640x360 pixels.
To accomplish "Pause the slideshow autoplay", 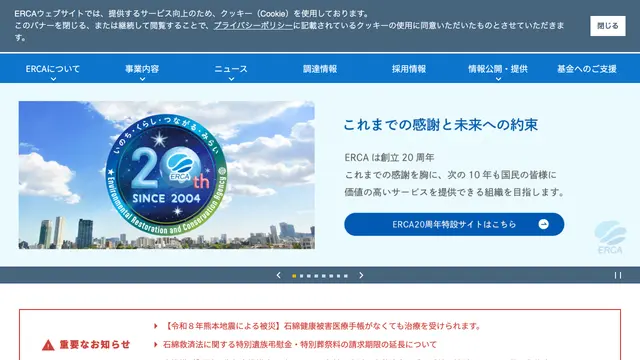I will pyautogui.click(x=618, y=276).
